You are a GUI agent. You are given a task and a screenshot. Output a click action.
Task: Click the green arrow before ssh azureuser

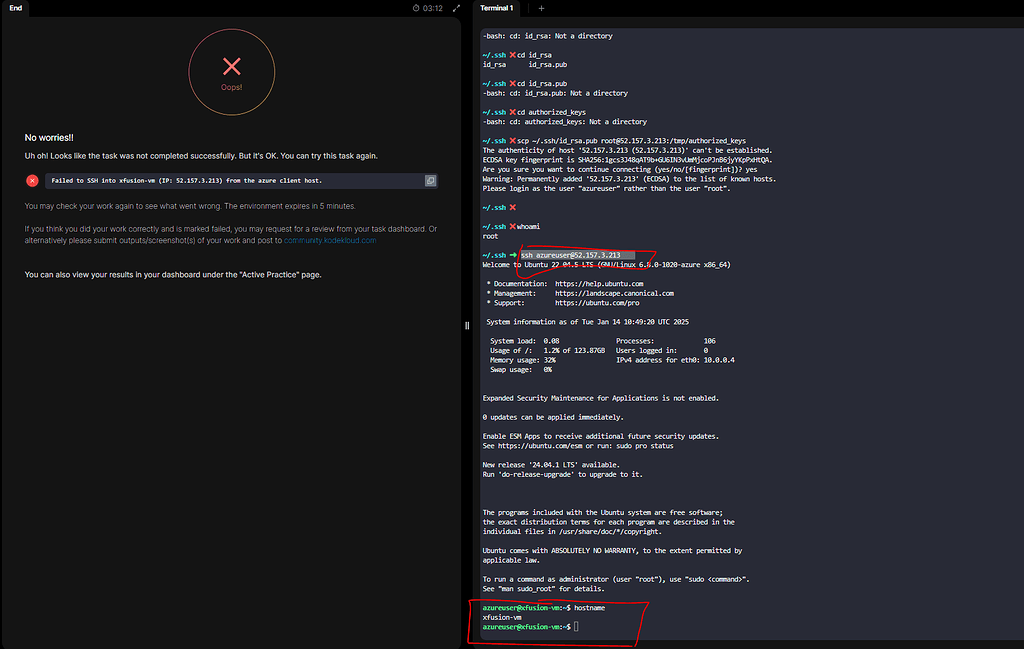coord(513,255)
